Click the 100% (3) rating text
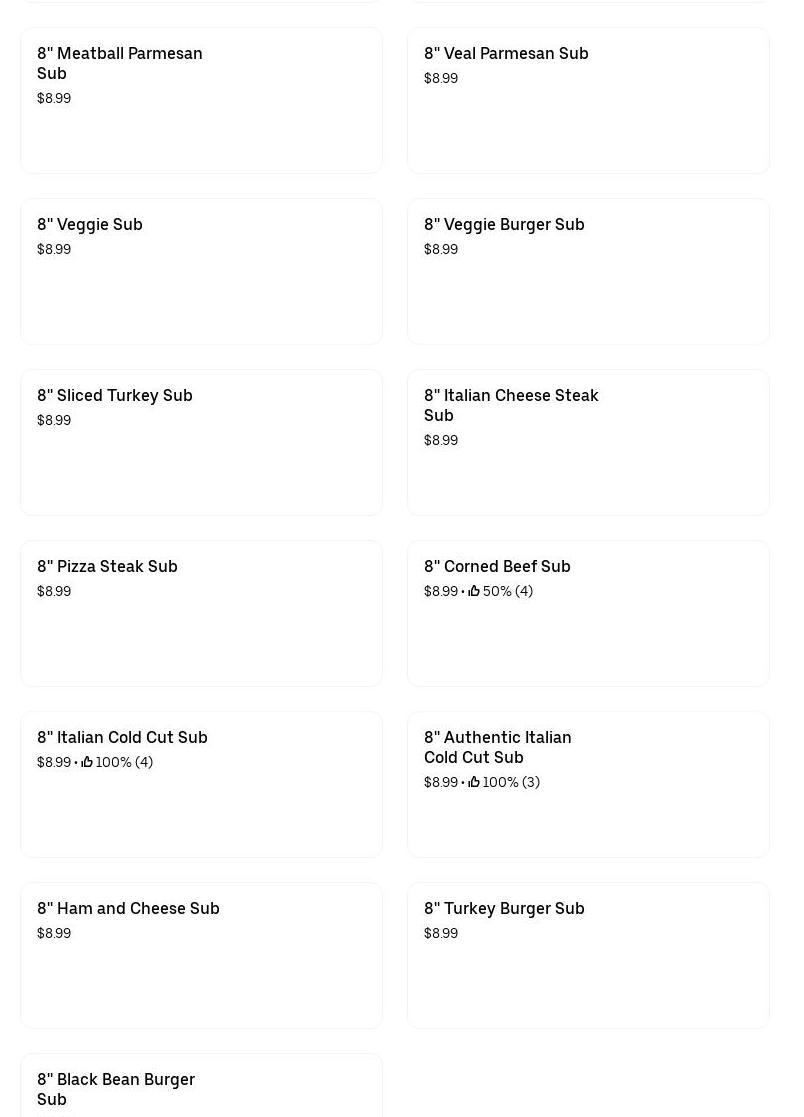804x1117 pixels. [x=511, y=782]
